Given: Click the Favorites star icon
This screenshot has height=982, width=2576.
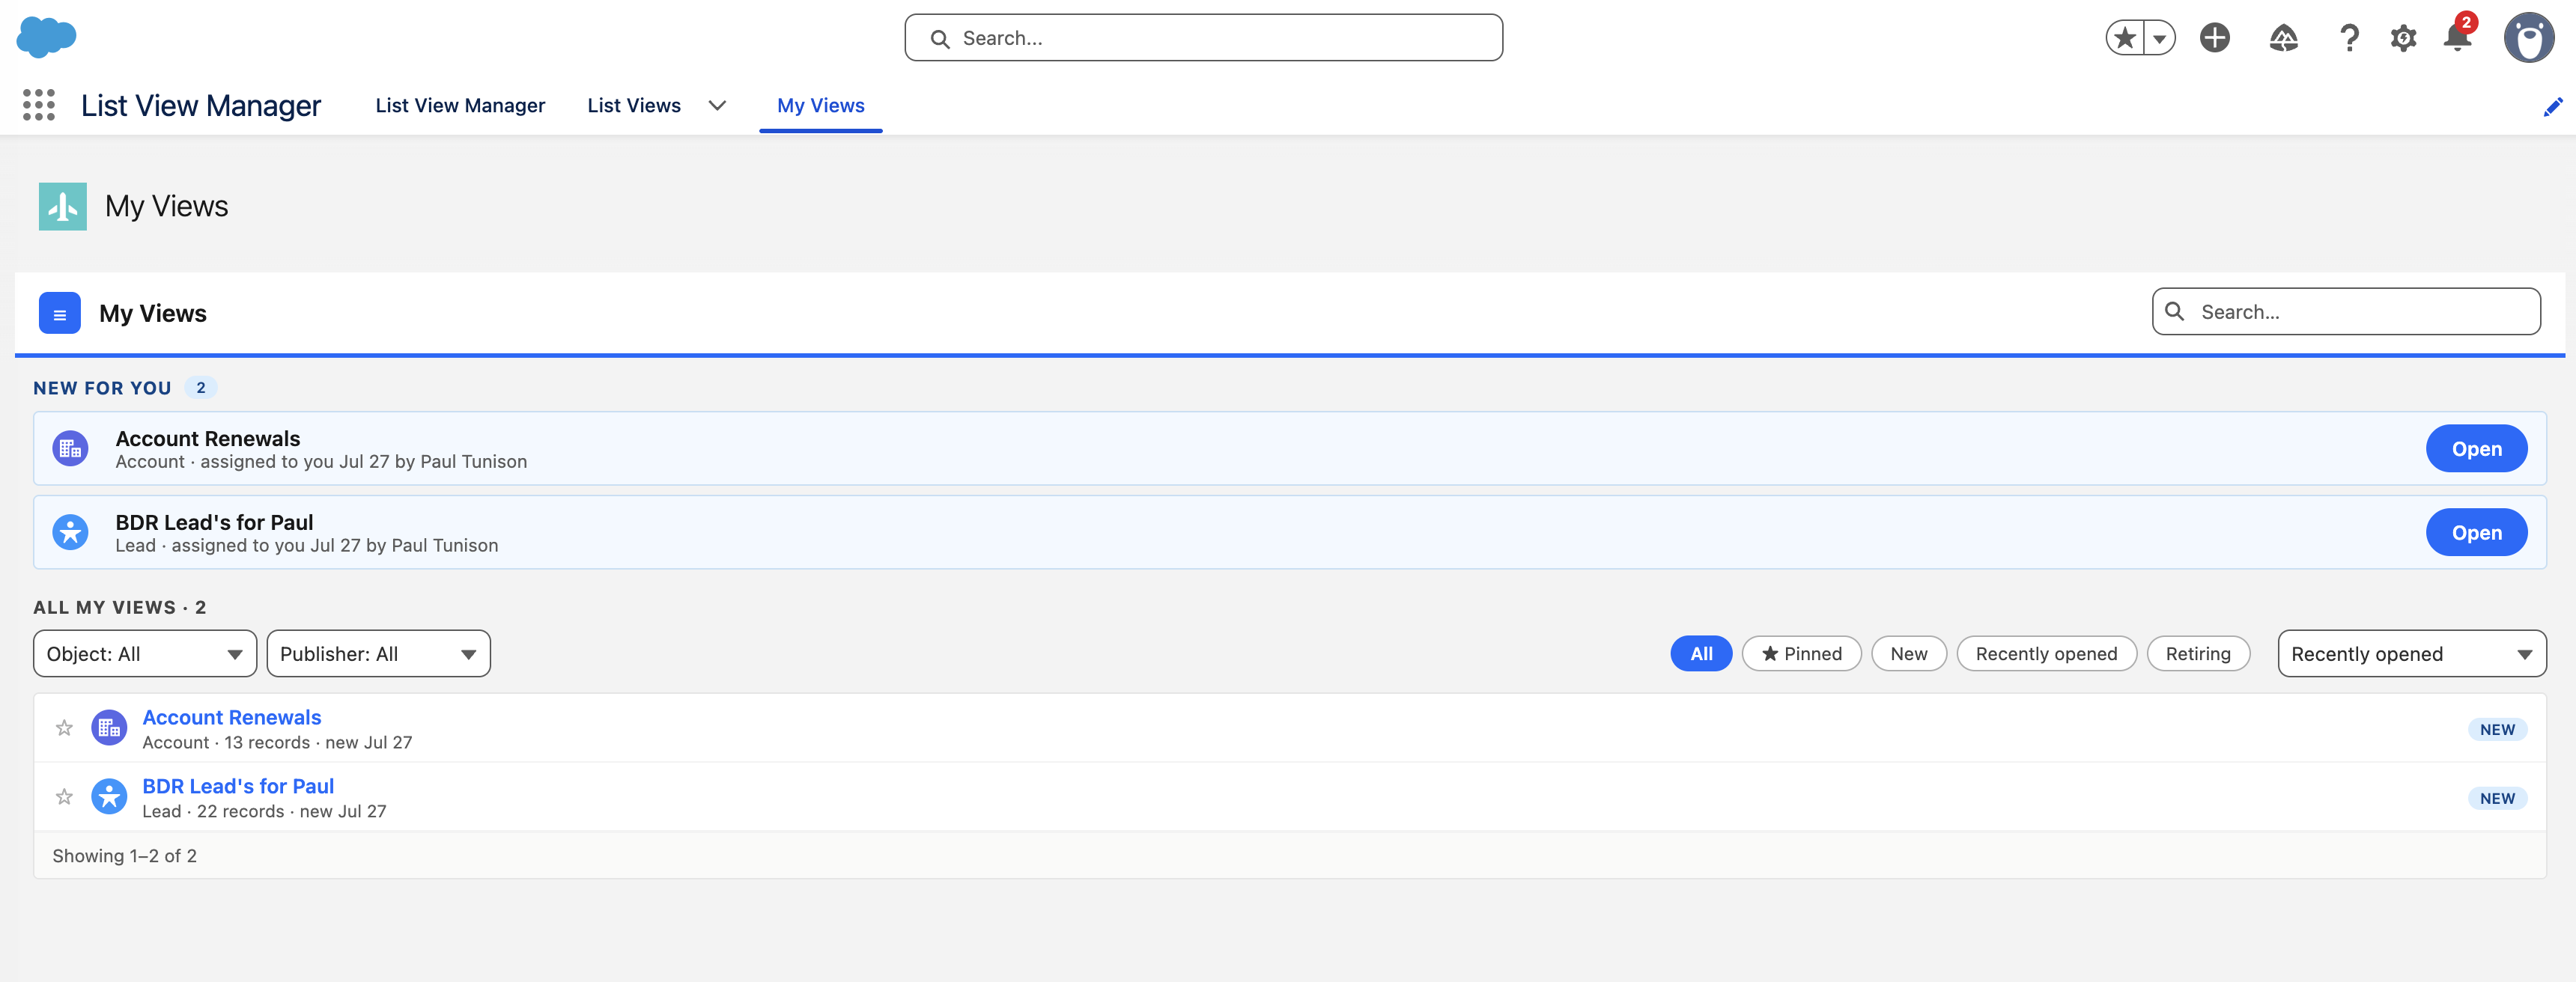Looking at the screenshot, I should (x=2125, y=38).
